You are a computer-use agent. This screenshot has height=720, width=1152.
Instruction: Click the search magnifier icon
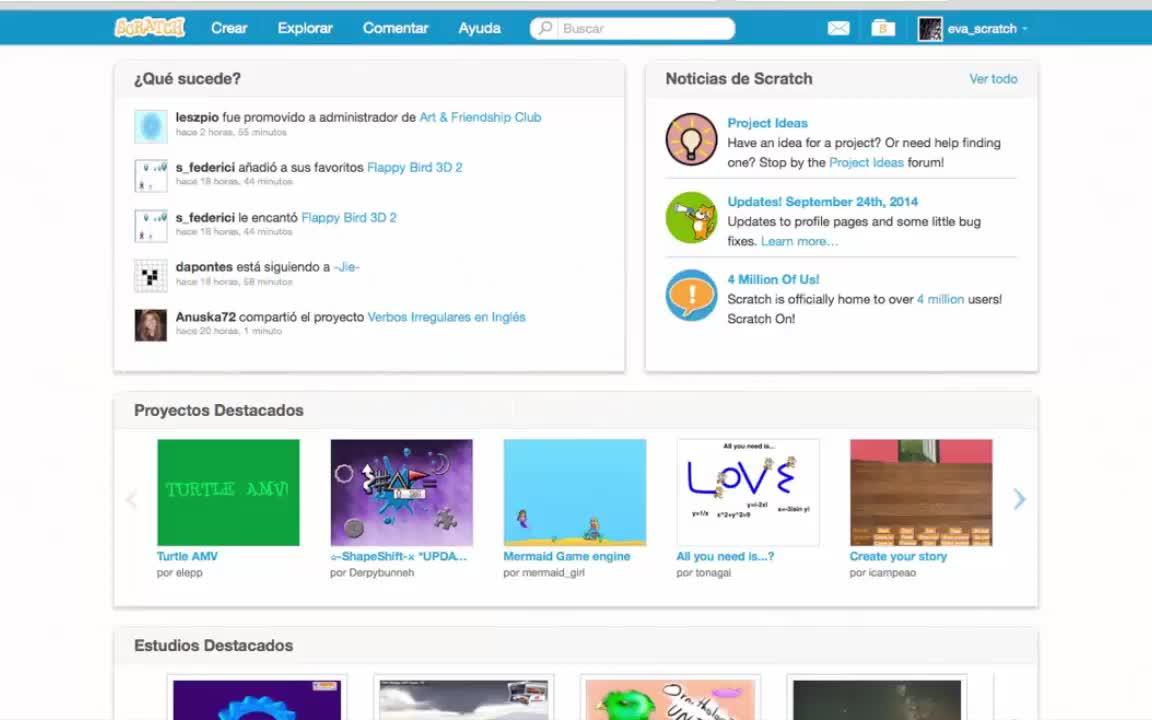point(545,28)
